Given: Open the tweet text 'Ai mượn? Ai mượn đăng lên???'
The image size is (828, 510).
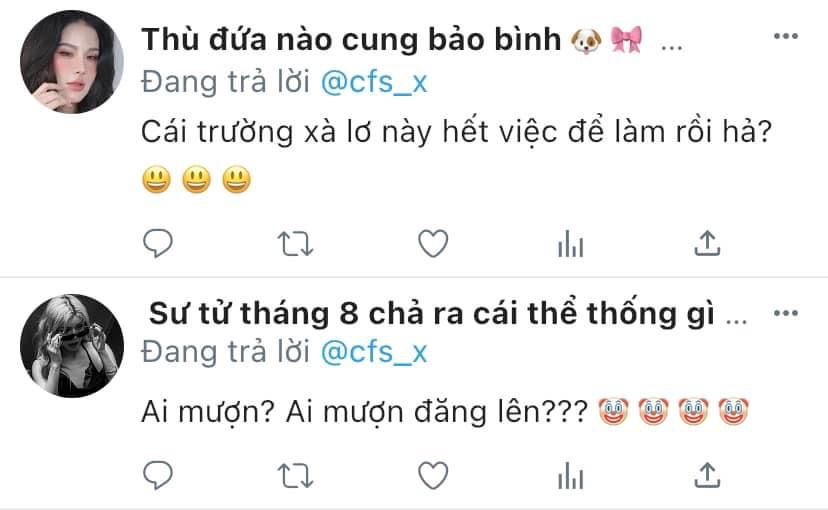Looking at the screenshot, I should 364,412.
